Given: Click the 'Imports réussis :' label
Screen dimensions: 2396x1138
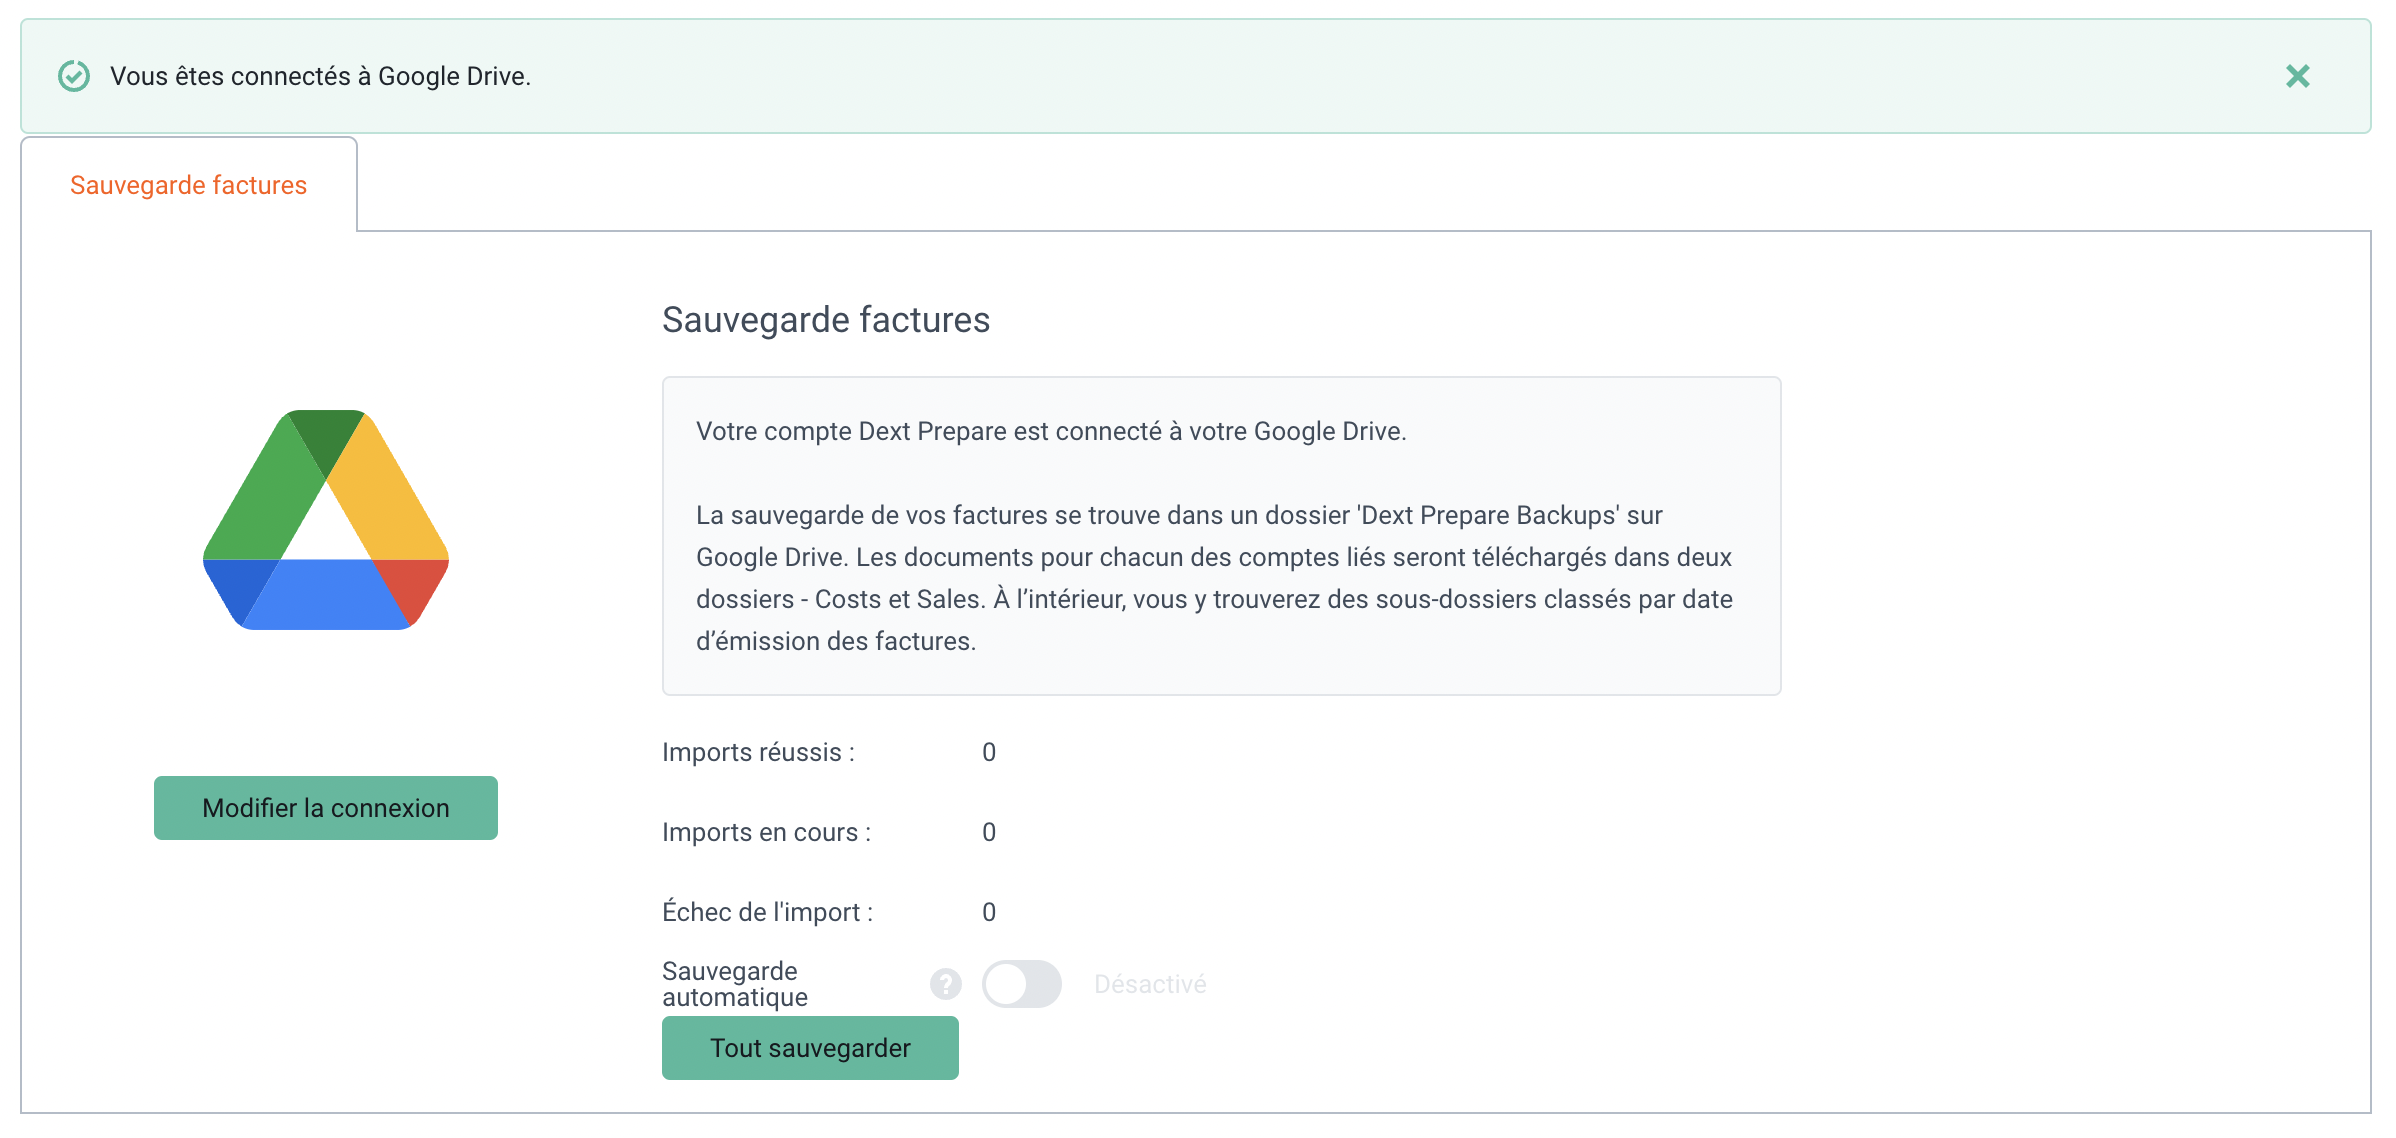Looking at the screenshot, I should (758, 752).
